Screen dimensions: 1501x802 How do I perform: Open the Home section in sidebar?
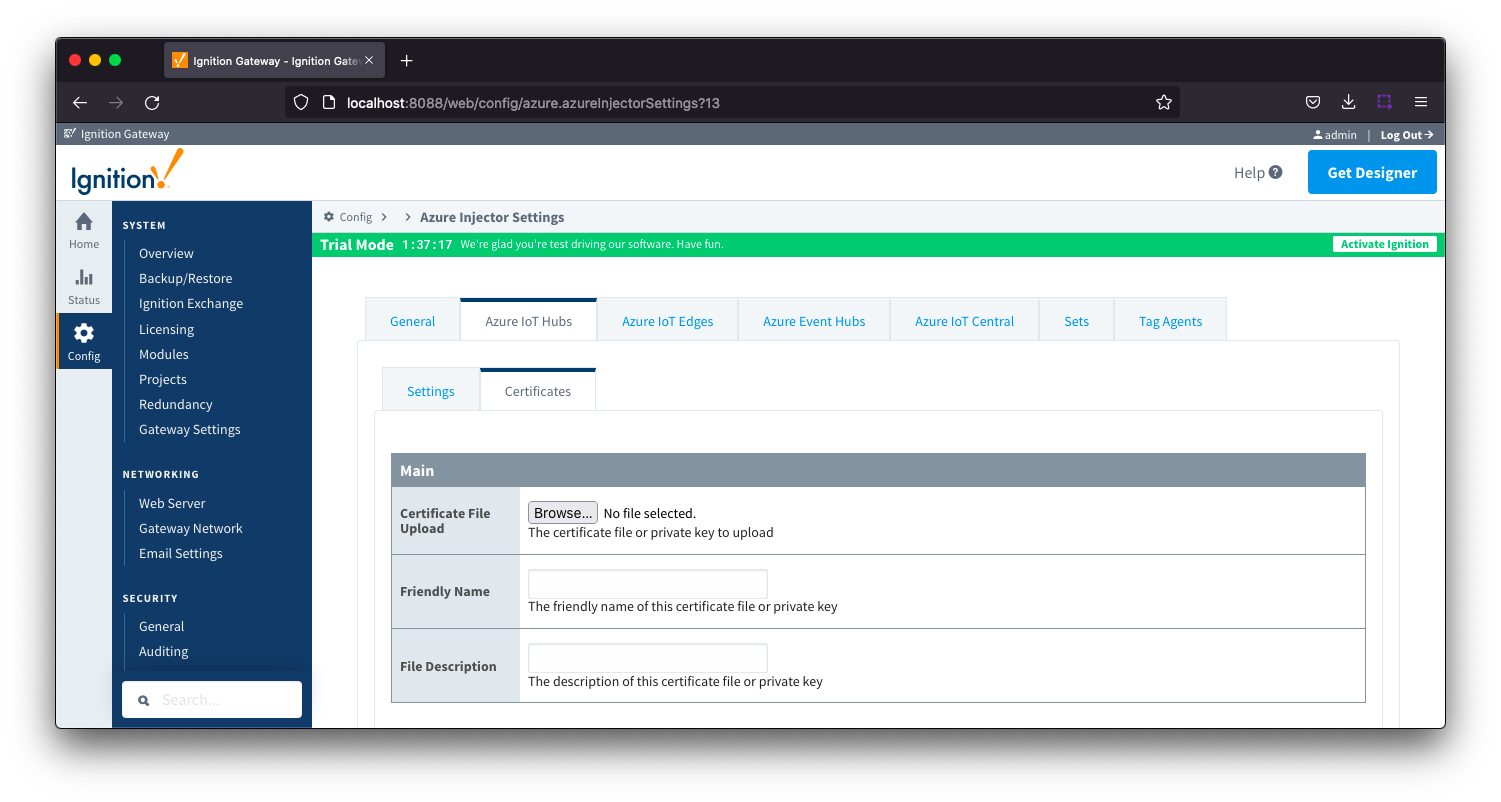84,230
